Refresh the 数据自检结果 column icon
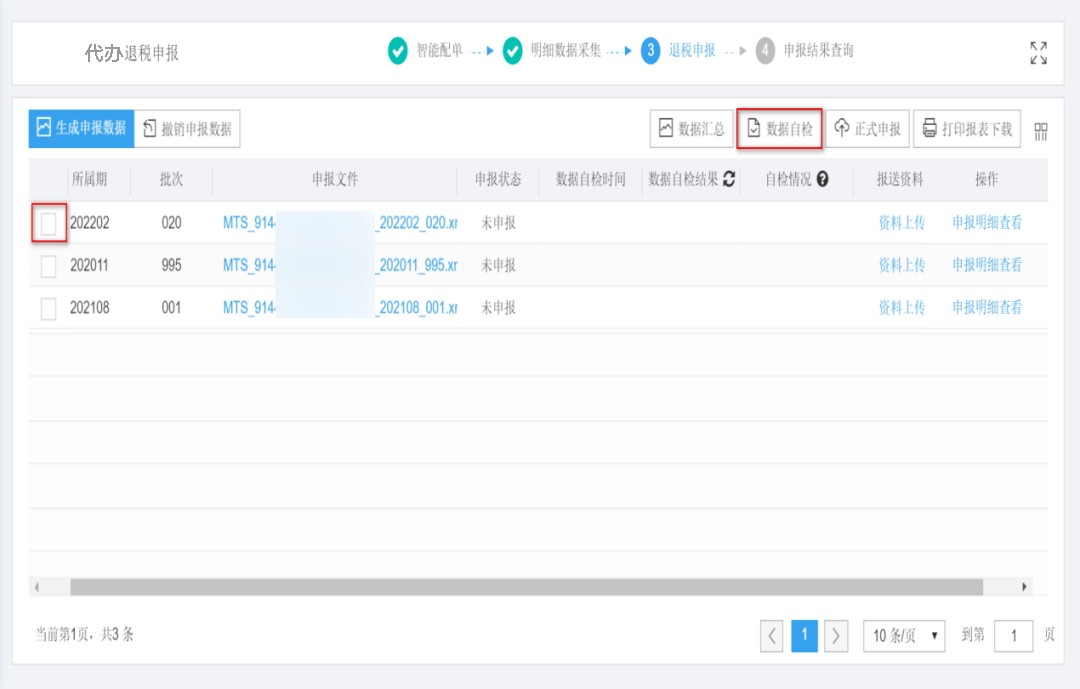Screen dimensions: 1080x689 (729, 179)
